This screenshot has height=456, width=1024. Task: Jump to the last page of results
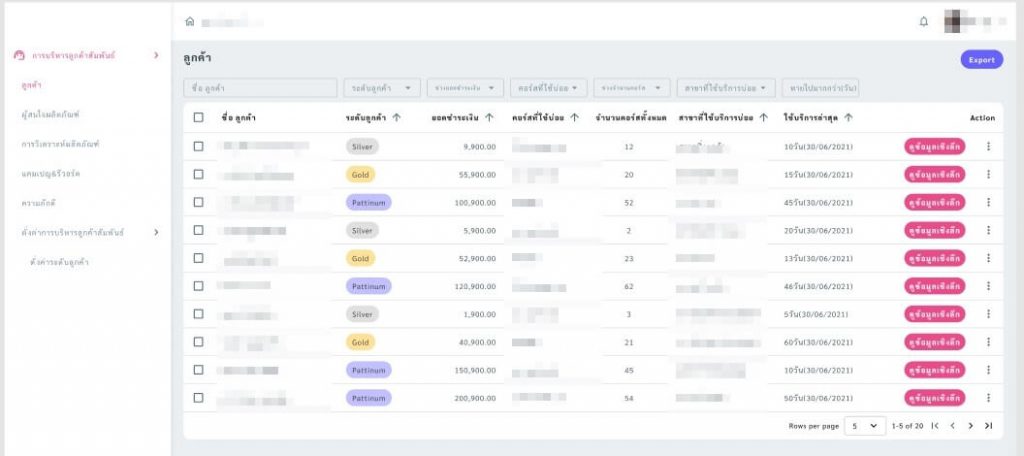click(x=988, y=426)
